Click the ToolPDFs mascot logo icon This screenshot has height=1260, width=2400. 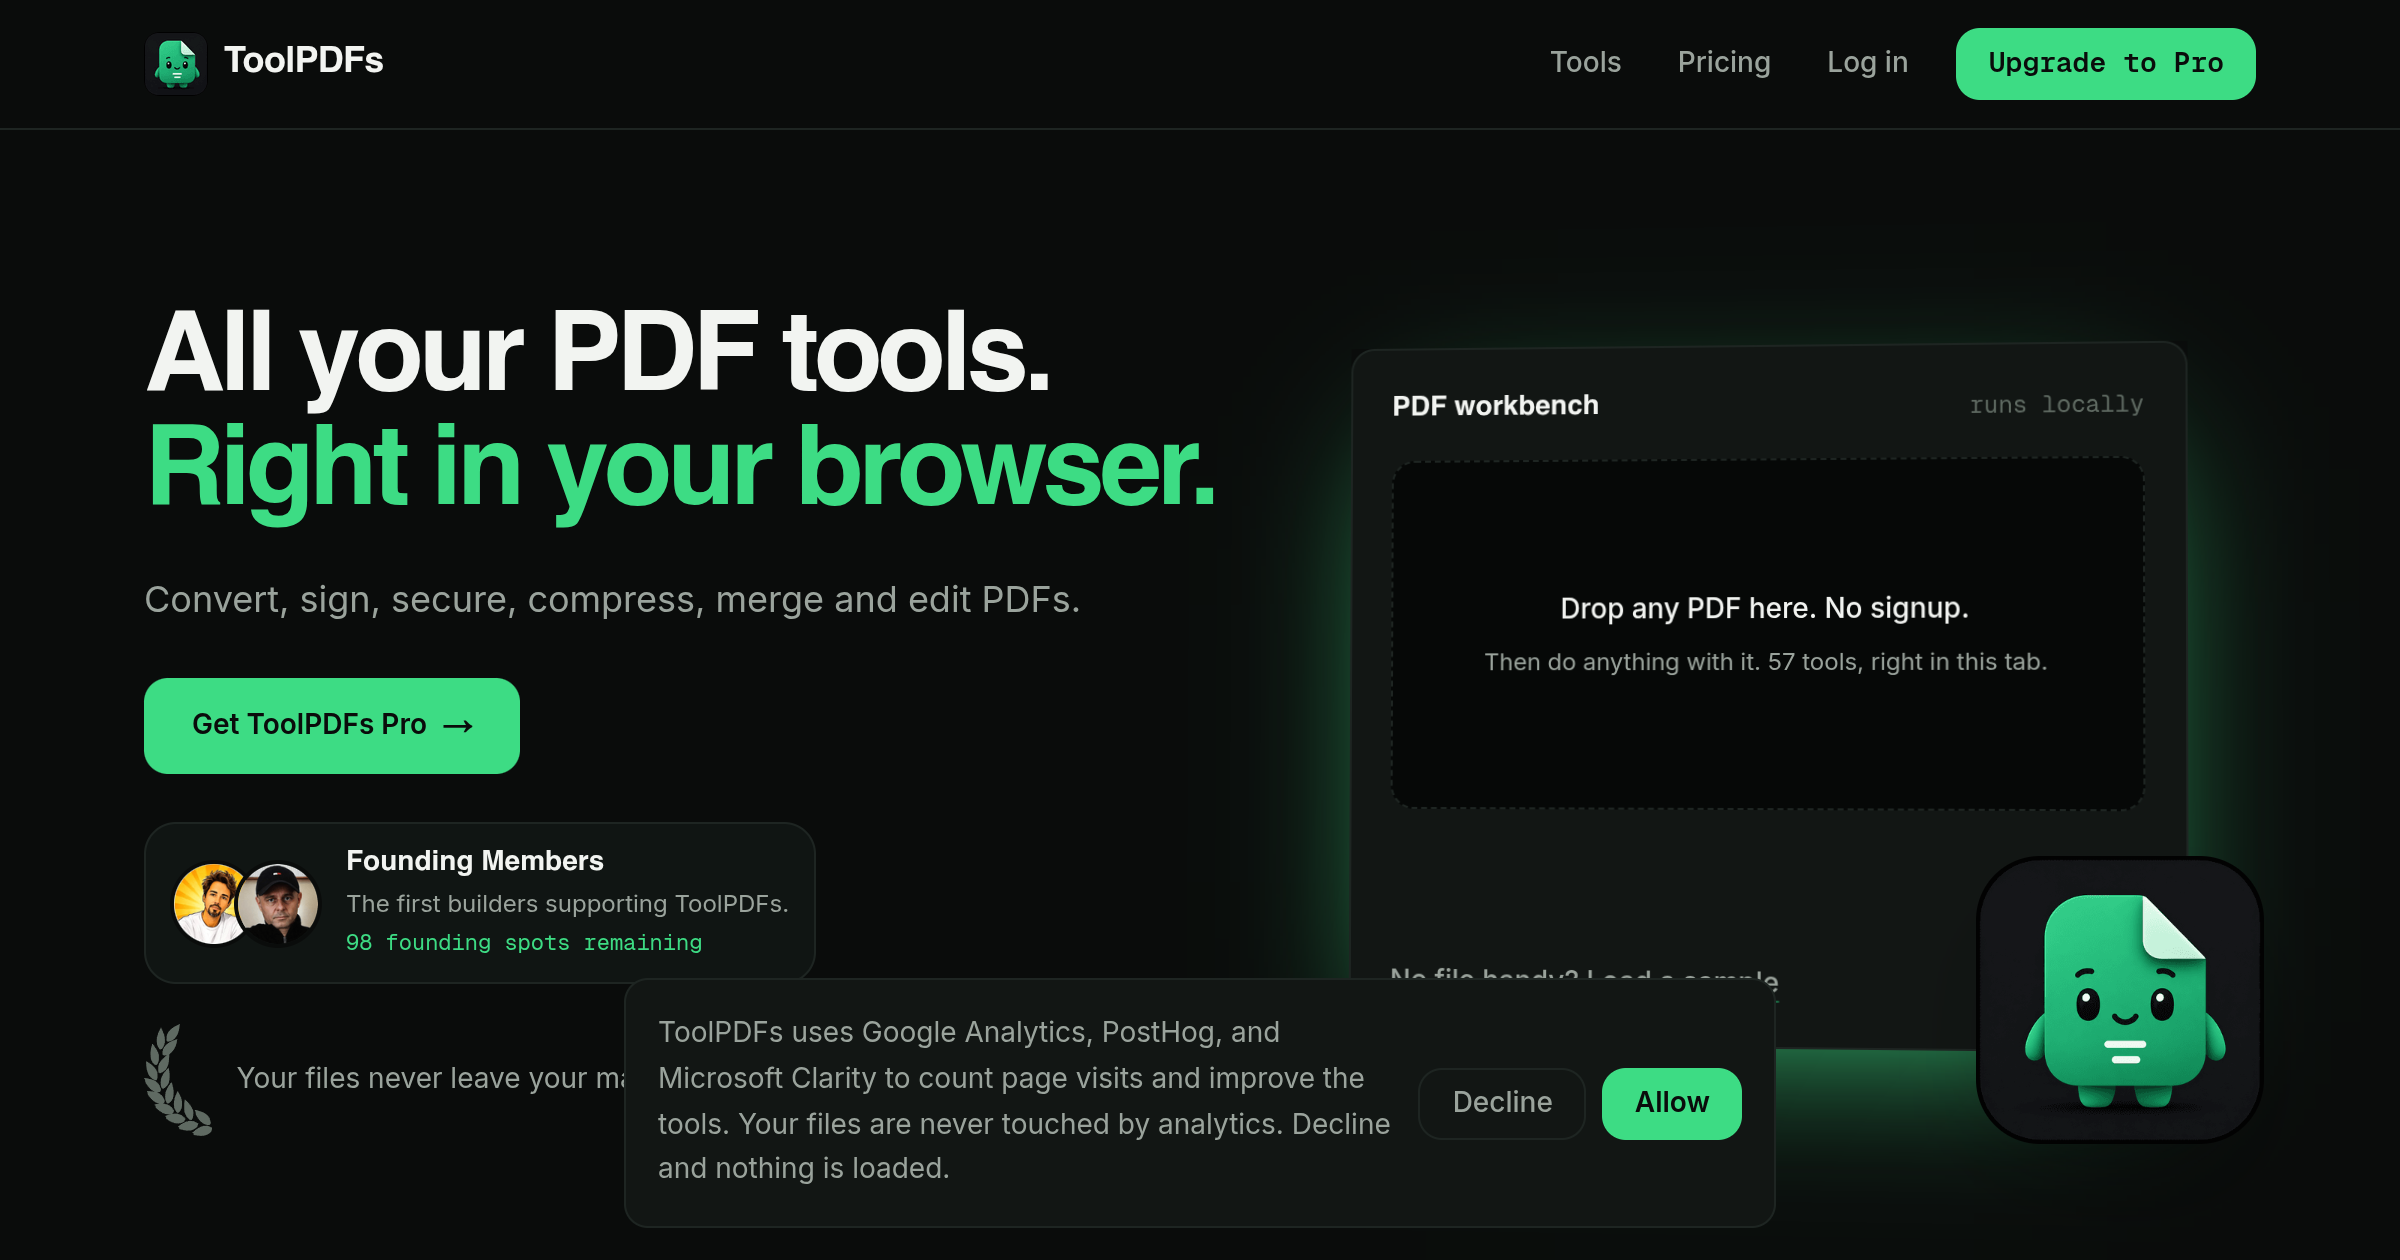coord(176,63)
